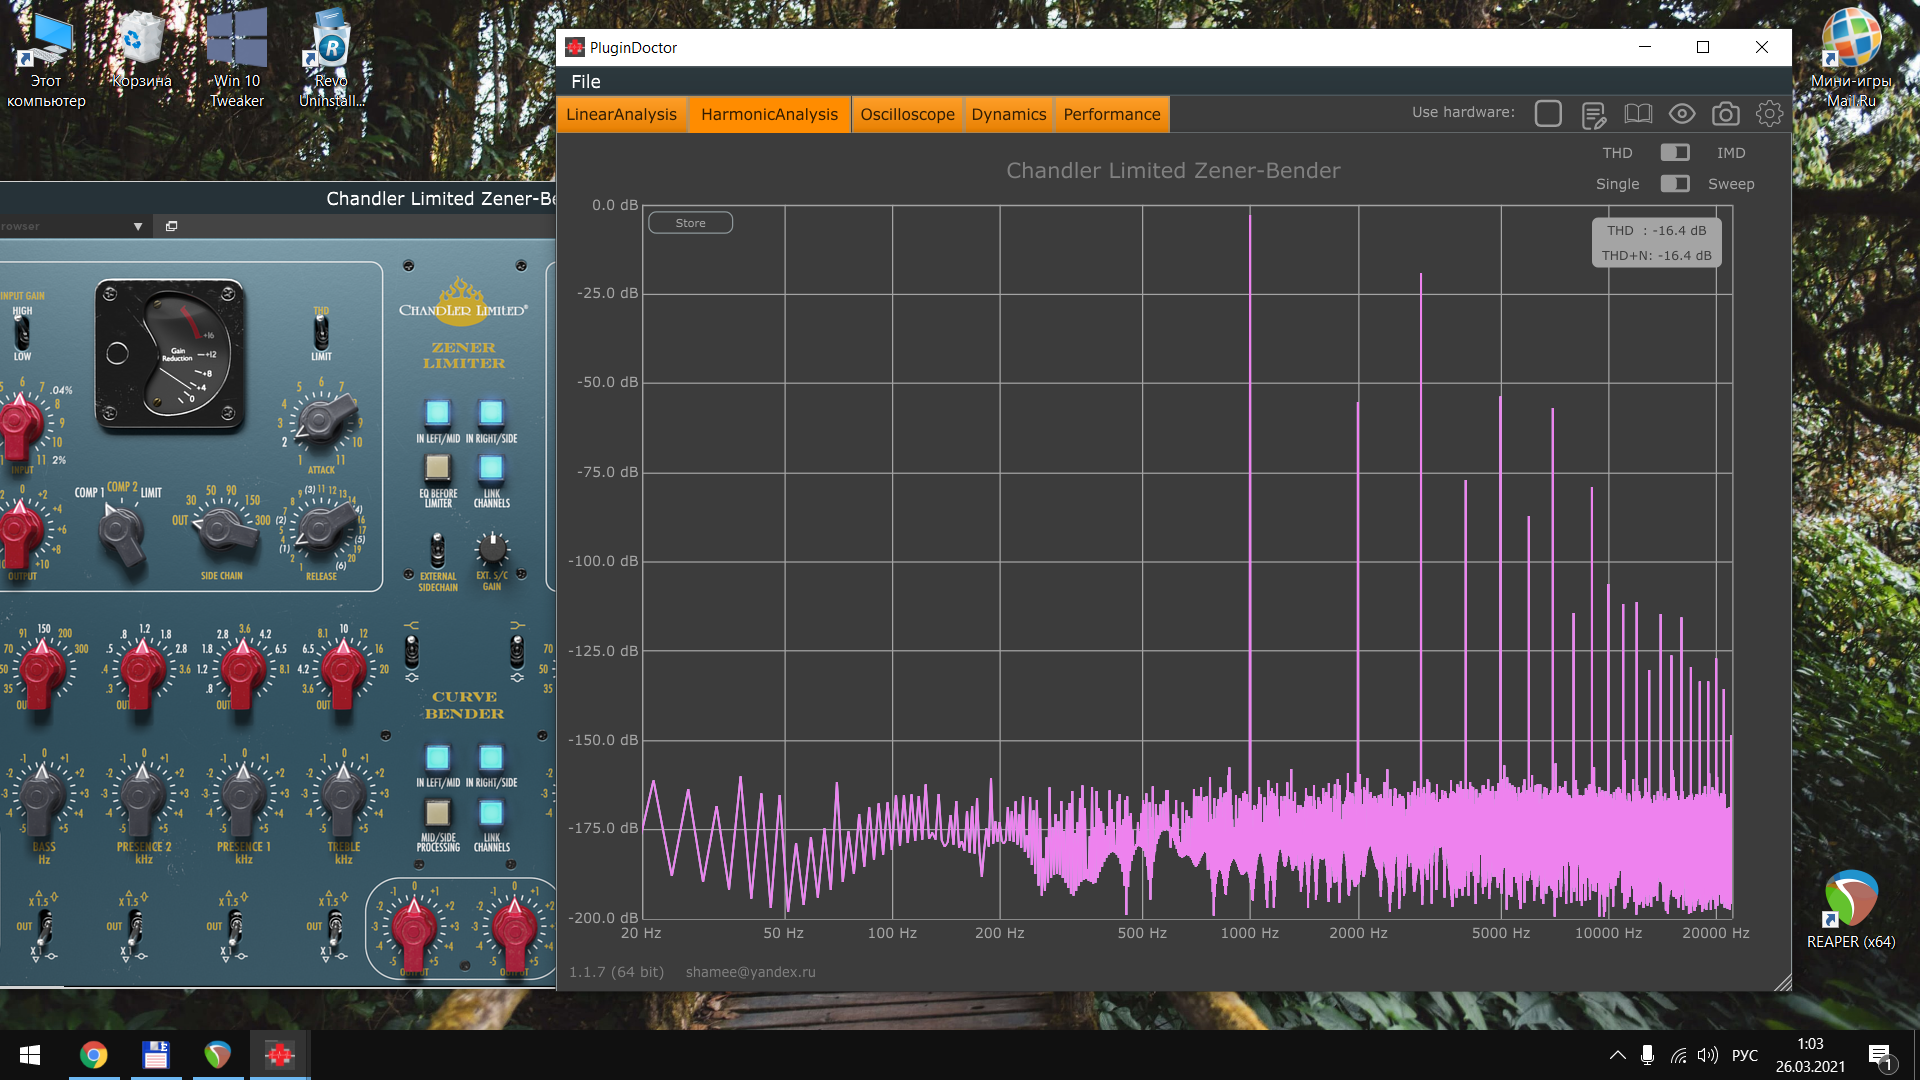Image resolution: width=1920 pixels, height=1080 pixels.
Task: Click the Presence 1 kHz frequency red knob
Action: (242, 673)
